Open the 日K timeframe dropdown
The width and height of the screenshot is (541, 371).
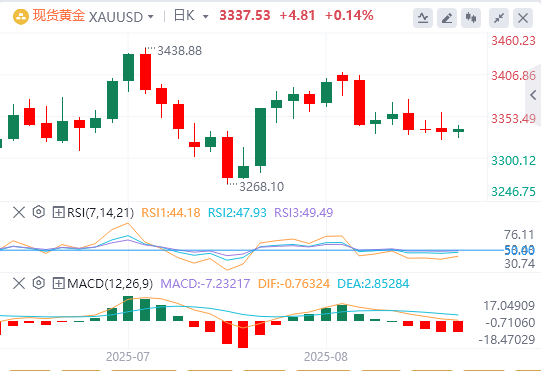(206, 17)
